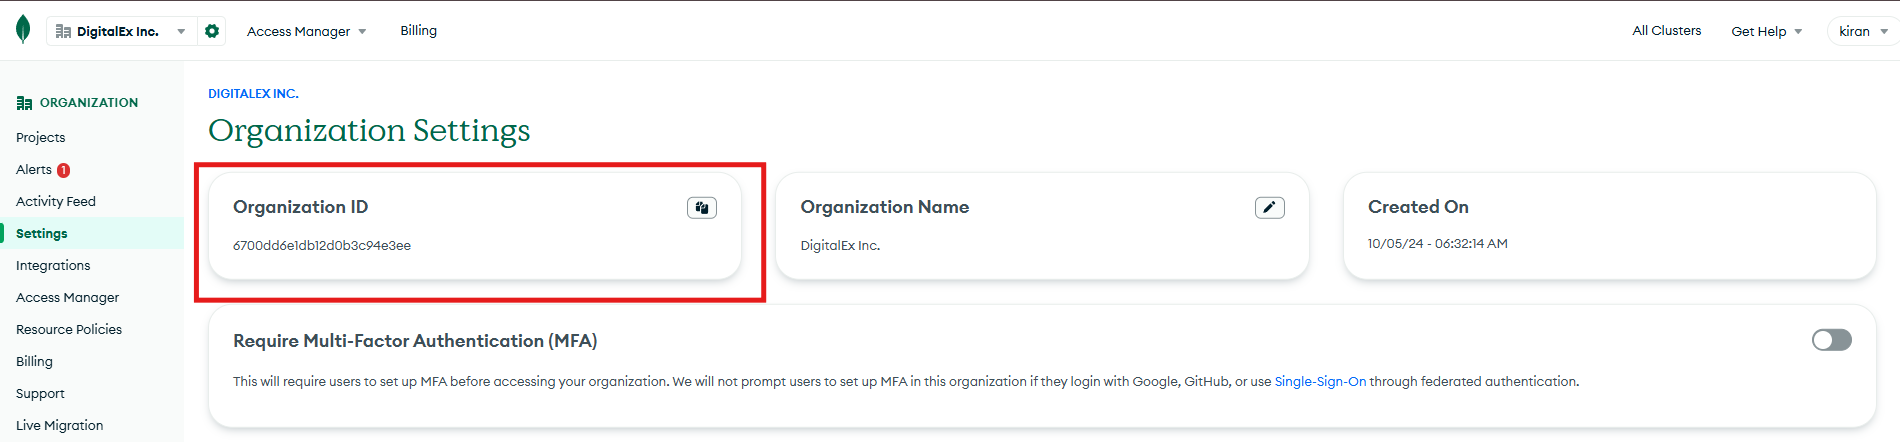The image size is (1900, 442).
Task: Click the All Clusters link
Action: click(x=1666, y=31)
